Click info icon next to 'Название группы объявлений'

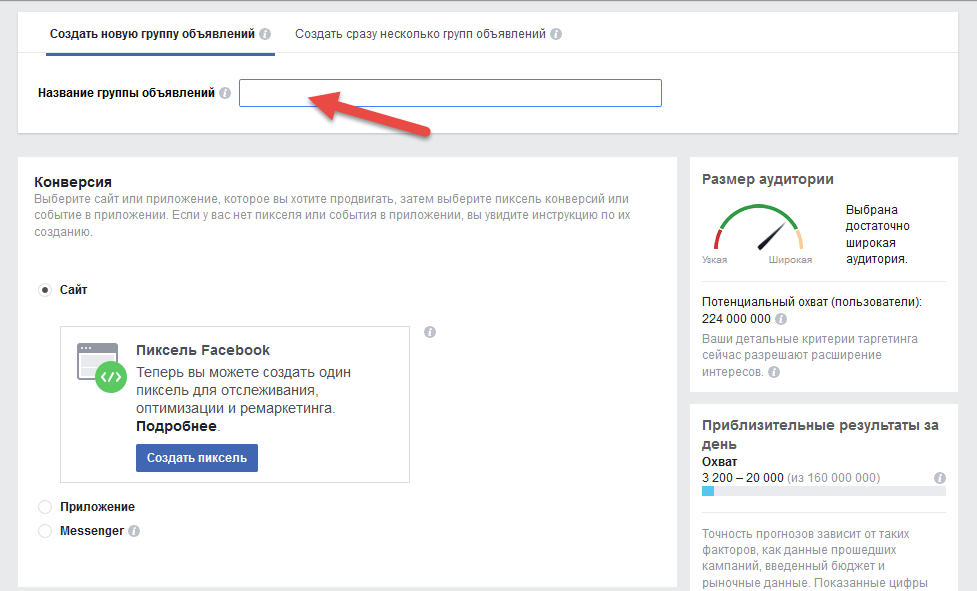(x=225, y=93)
